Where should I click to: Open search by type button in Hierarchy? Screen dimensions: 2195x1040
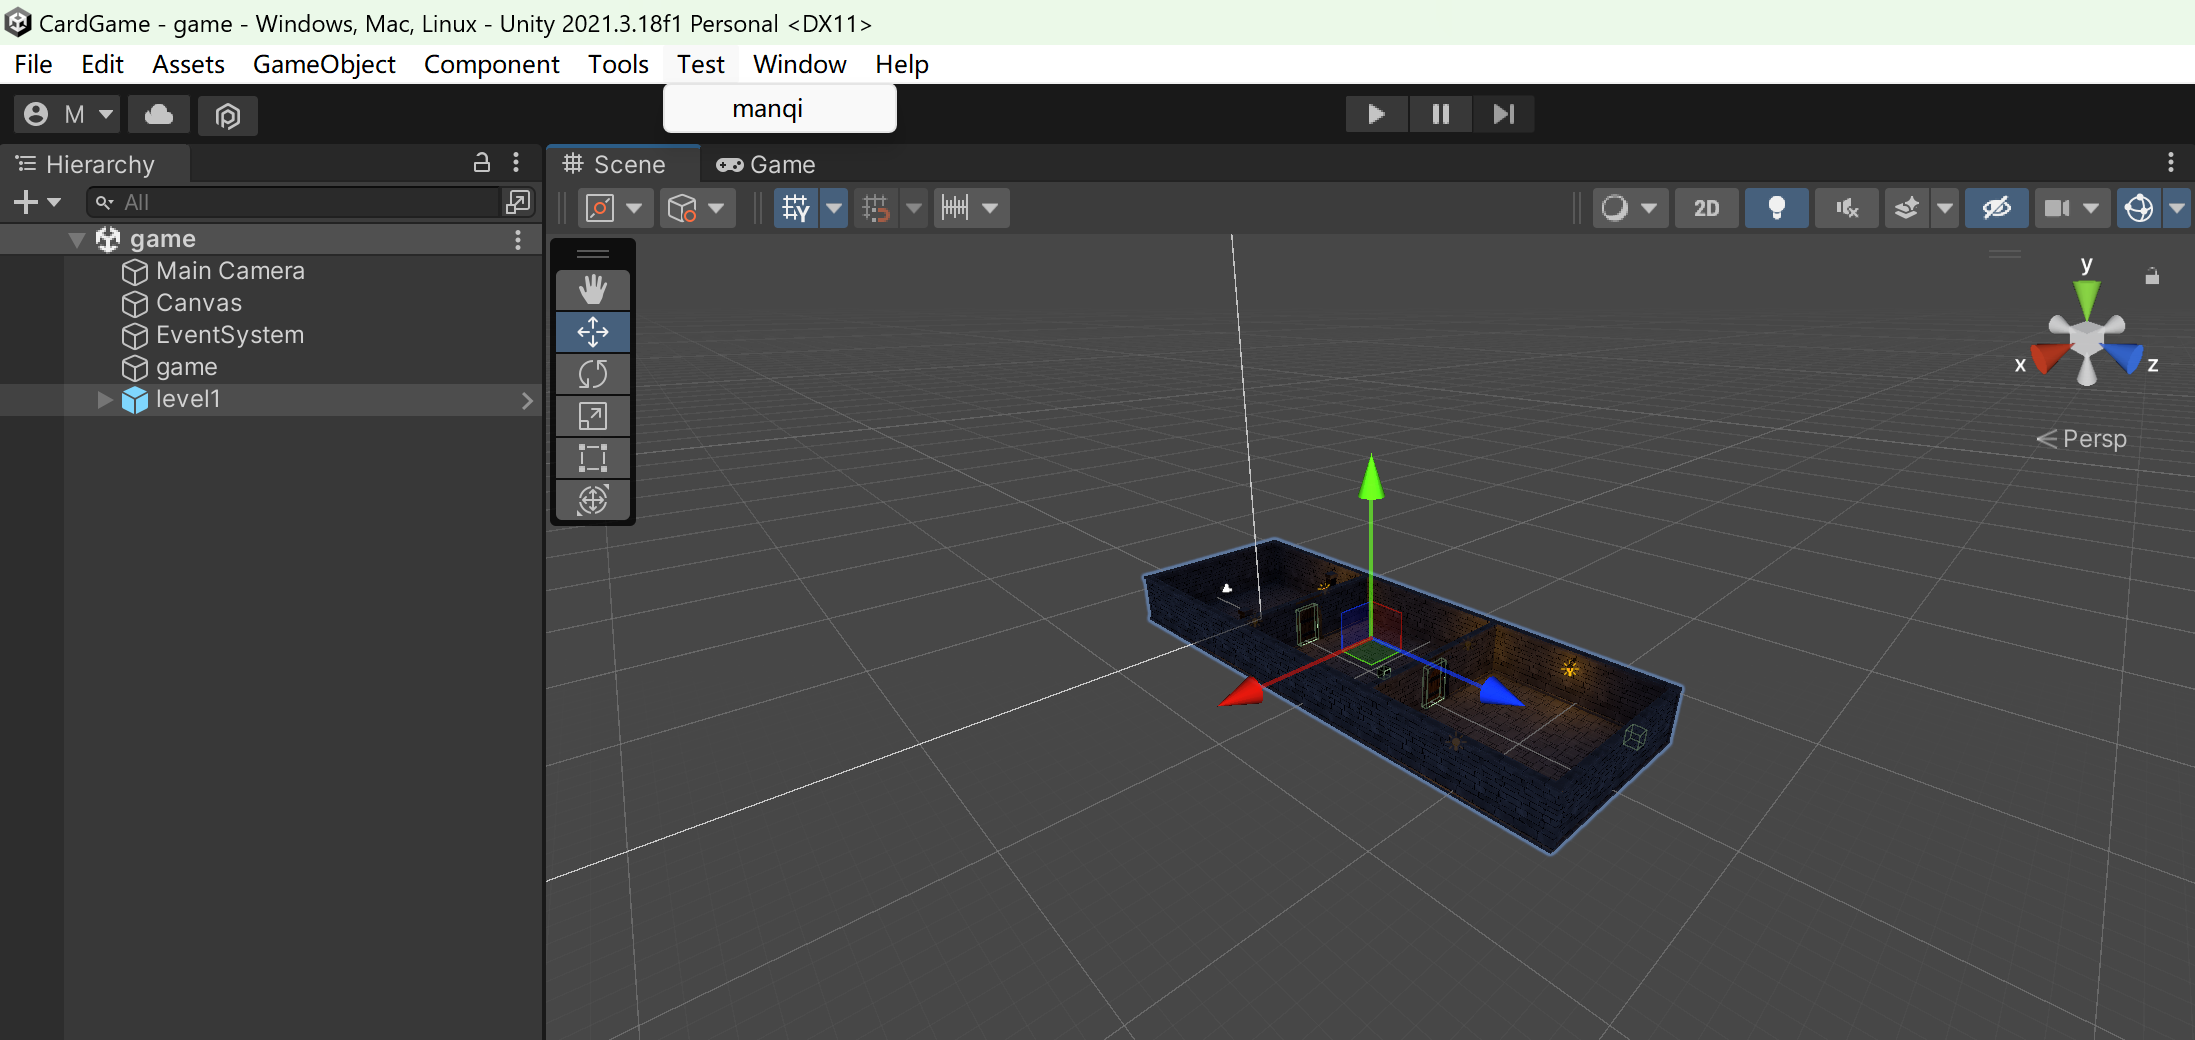[x=518, y=202]
